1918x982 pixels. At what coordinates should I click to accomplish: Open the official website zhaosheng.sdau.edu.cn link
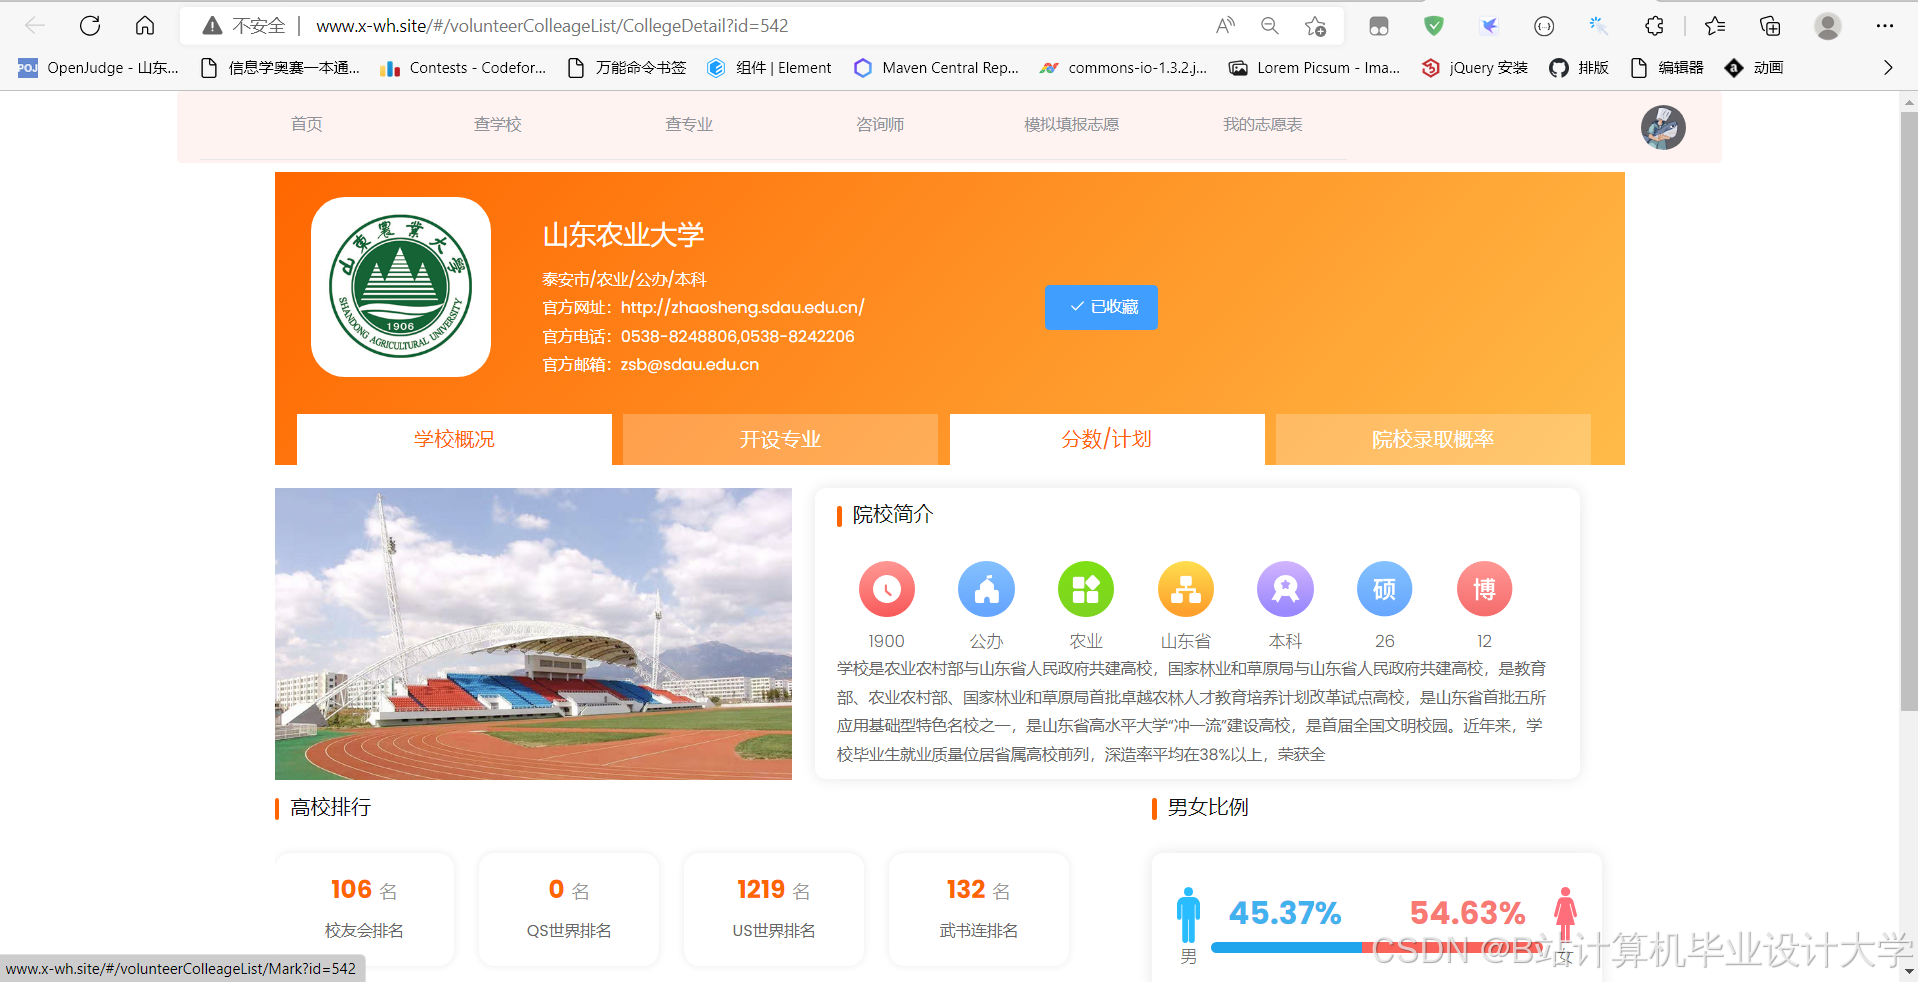point(742,307)
